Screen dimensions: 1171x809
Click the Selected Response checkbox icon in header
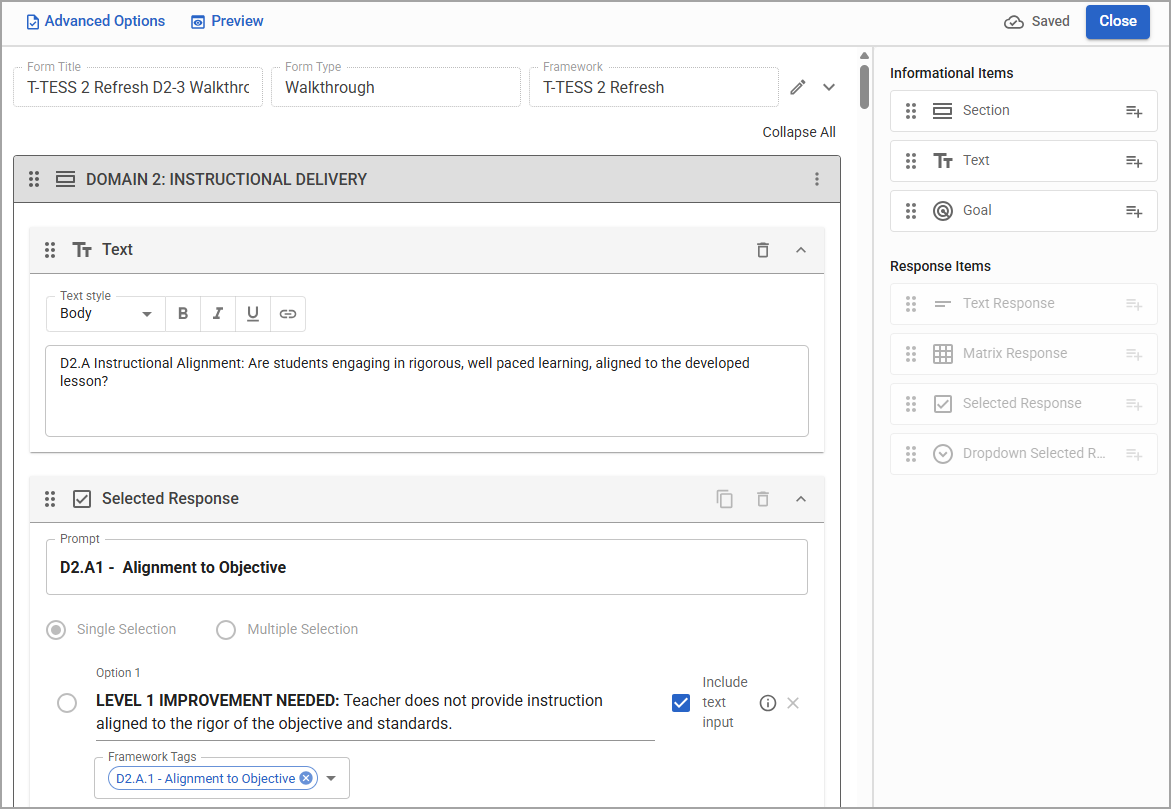(82, 499)
